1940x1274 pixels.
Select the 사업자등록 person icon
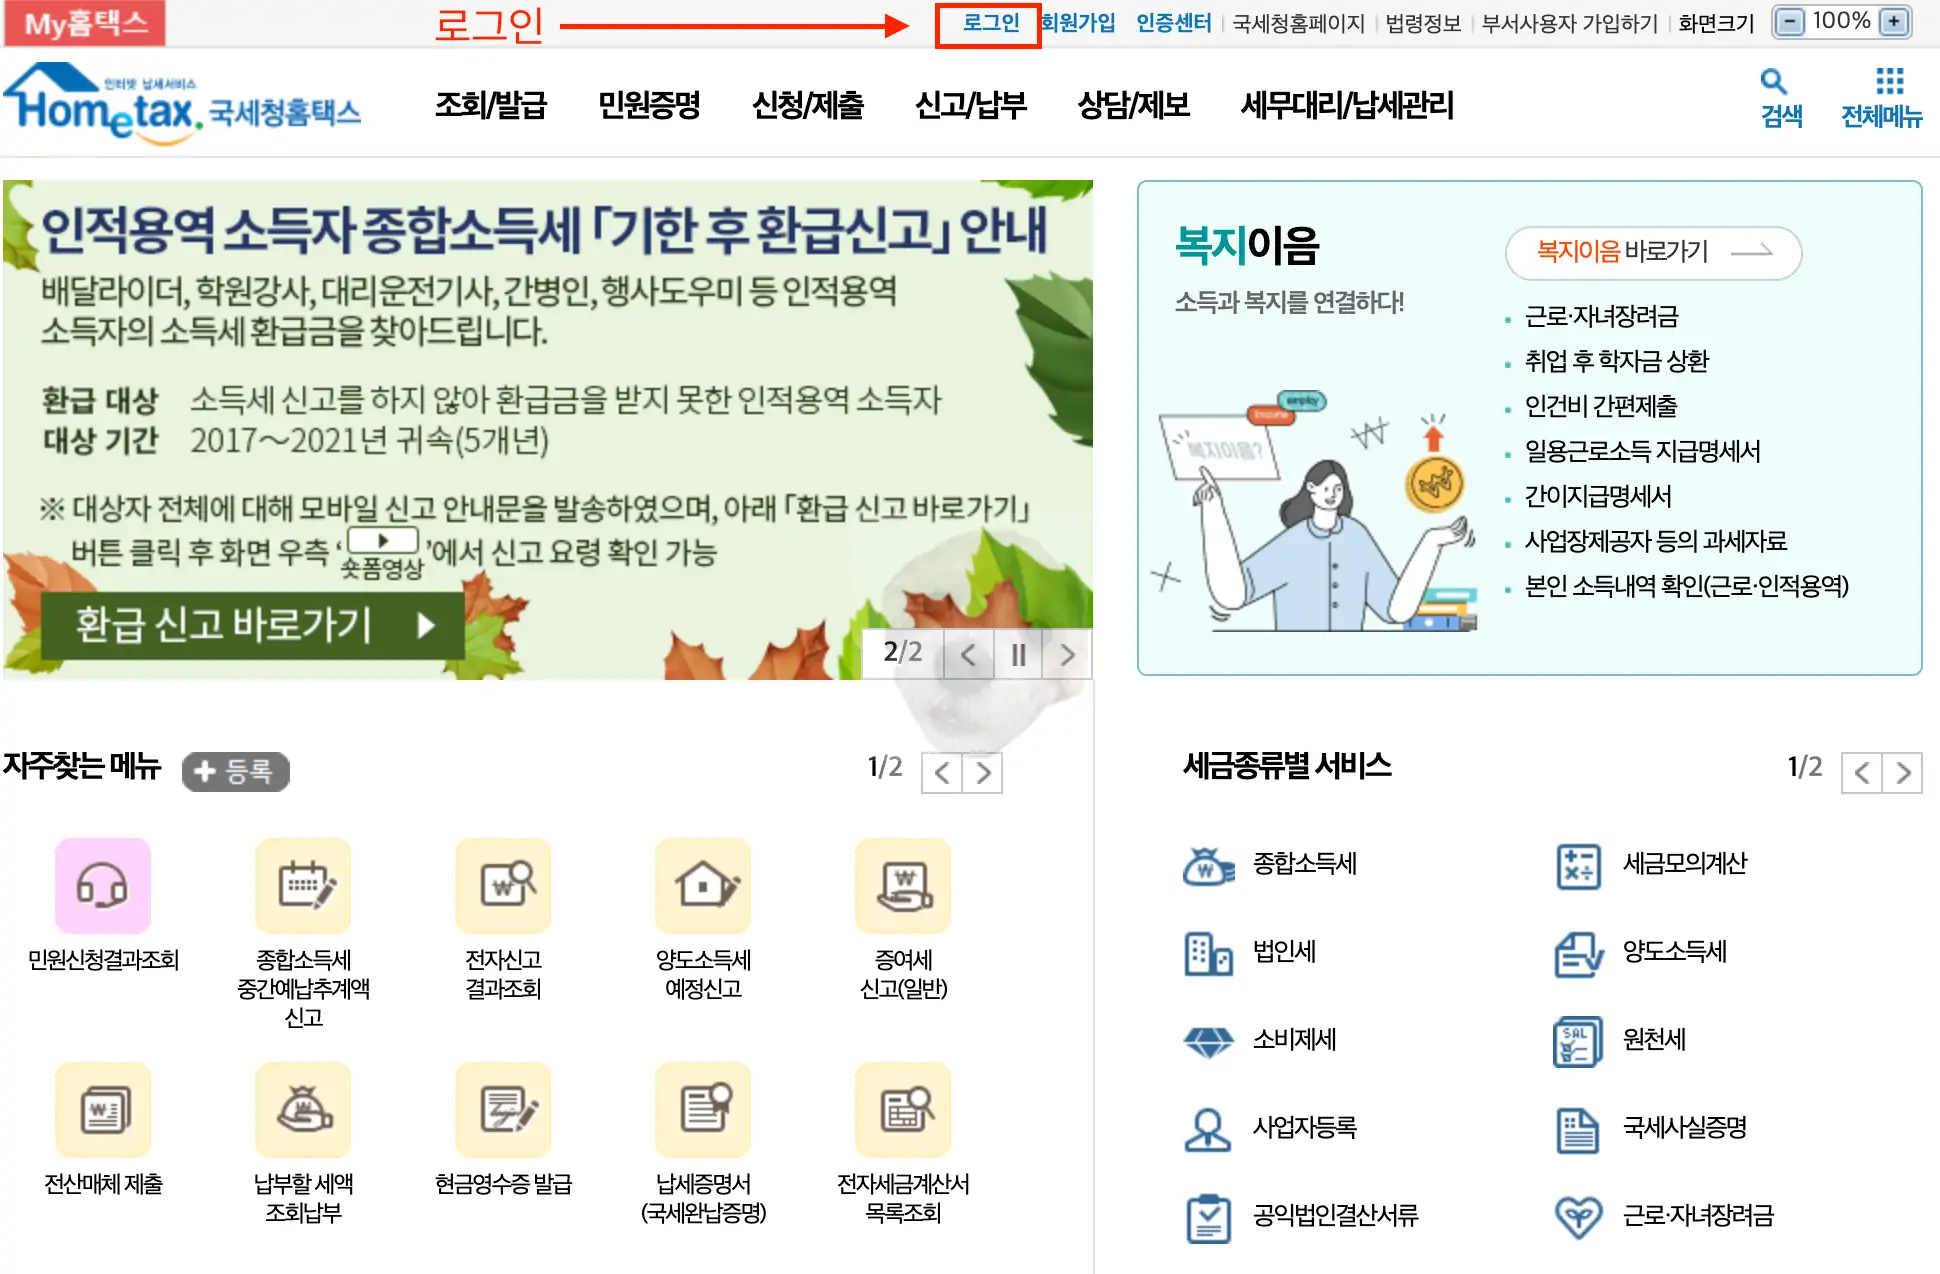point(1208,1128)
